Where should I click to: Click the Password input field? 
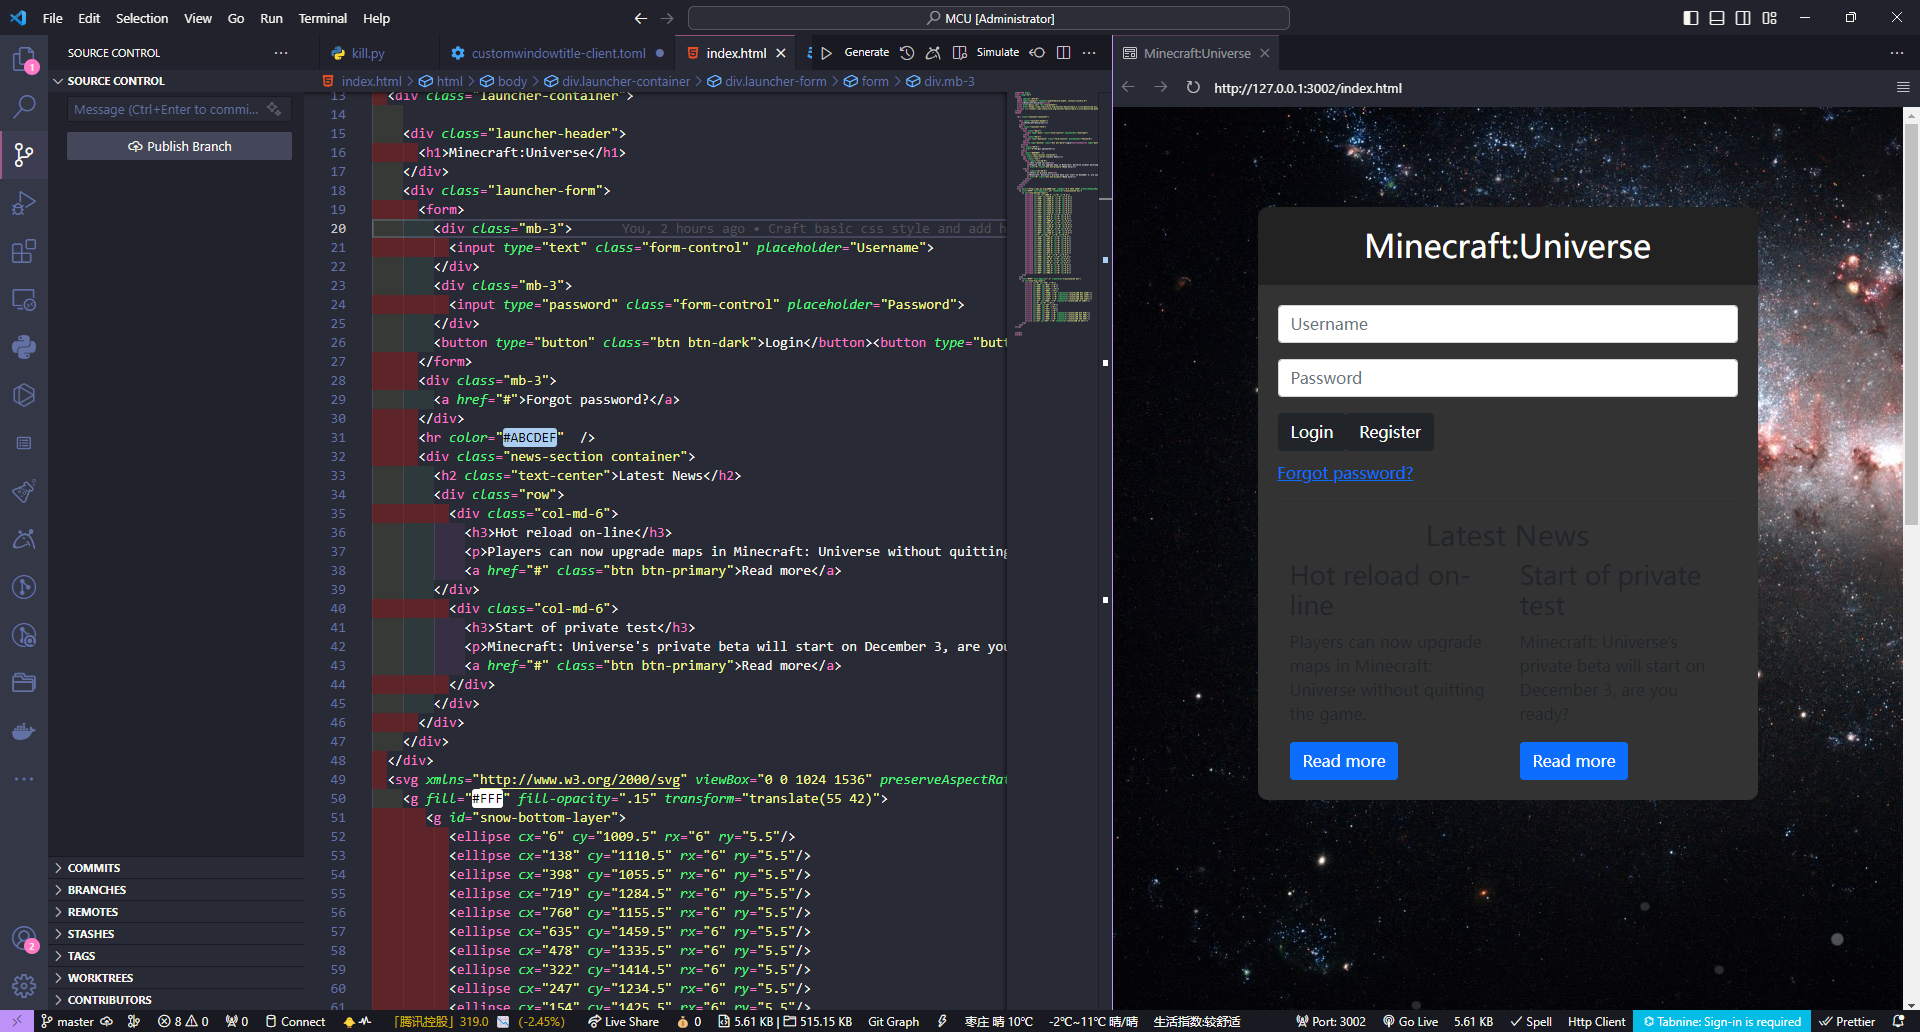[1507, 378]
